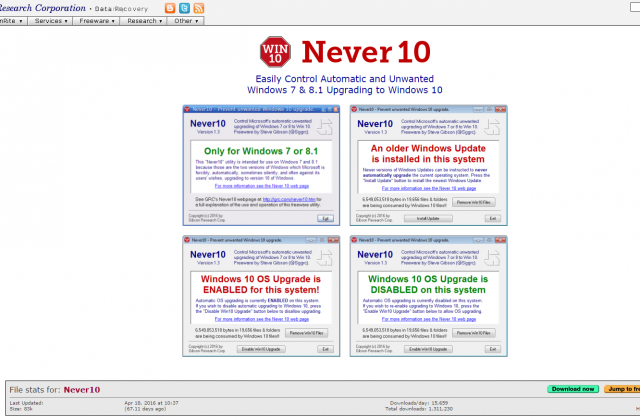Click 'Easily Control Automatic and Unwanted' subtitle
This screenshot has height=420, width=640.
point(344,79)
